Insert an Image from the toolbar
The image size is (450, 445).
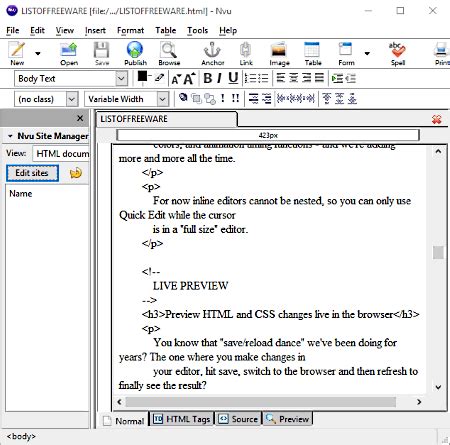[279, 53]
